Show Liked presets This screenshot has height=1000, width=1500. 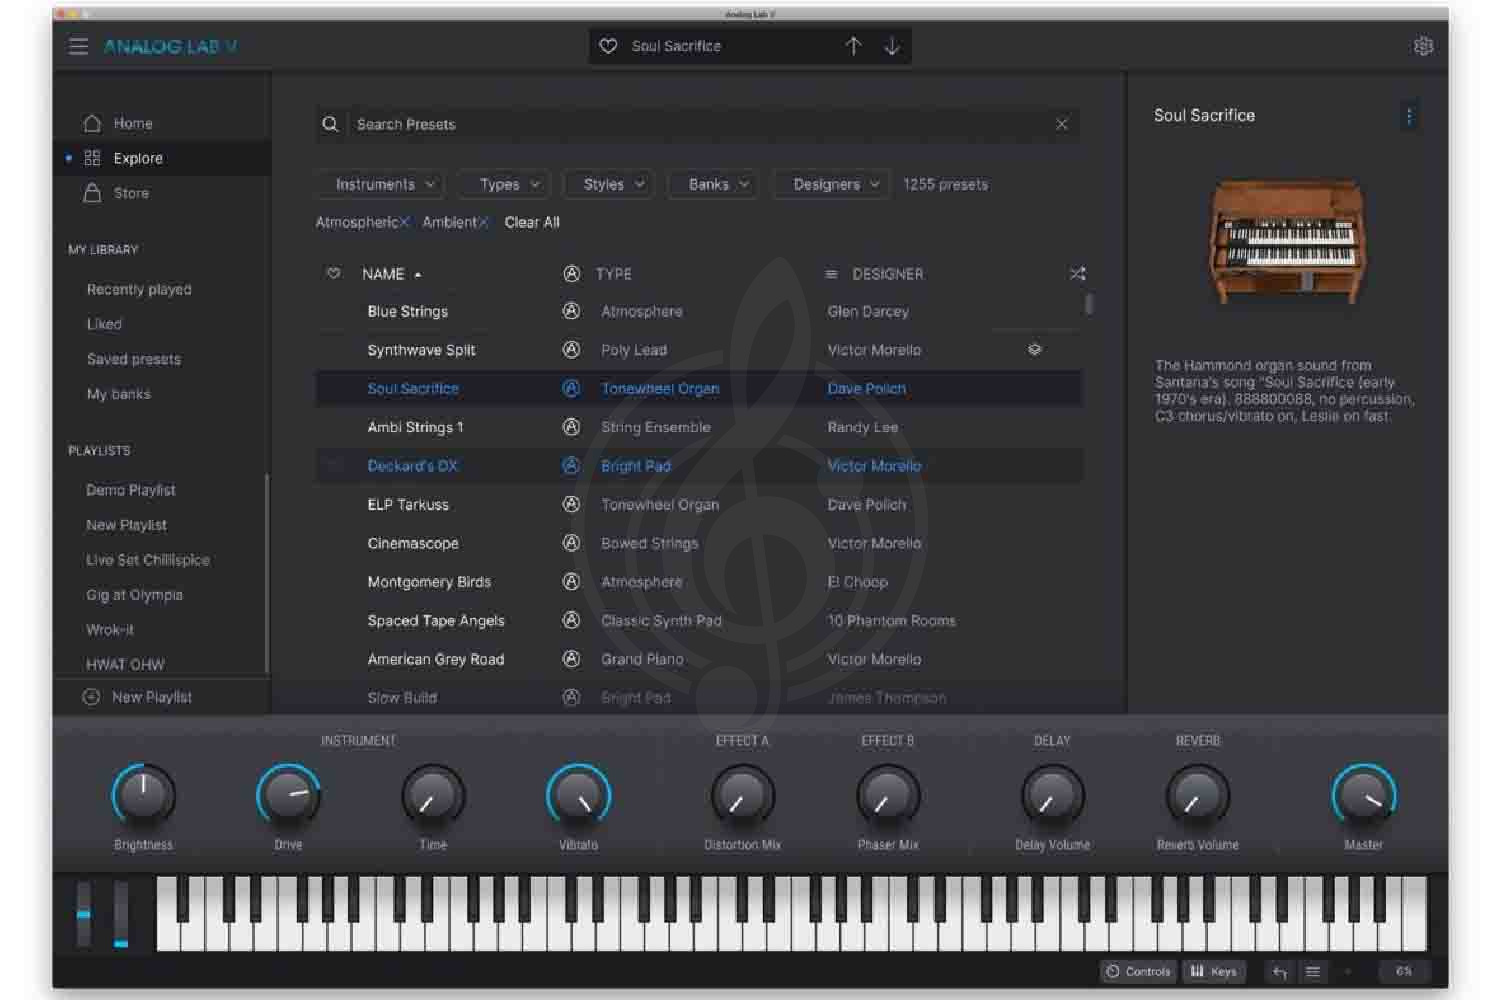click(104, 324)
